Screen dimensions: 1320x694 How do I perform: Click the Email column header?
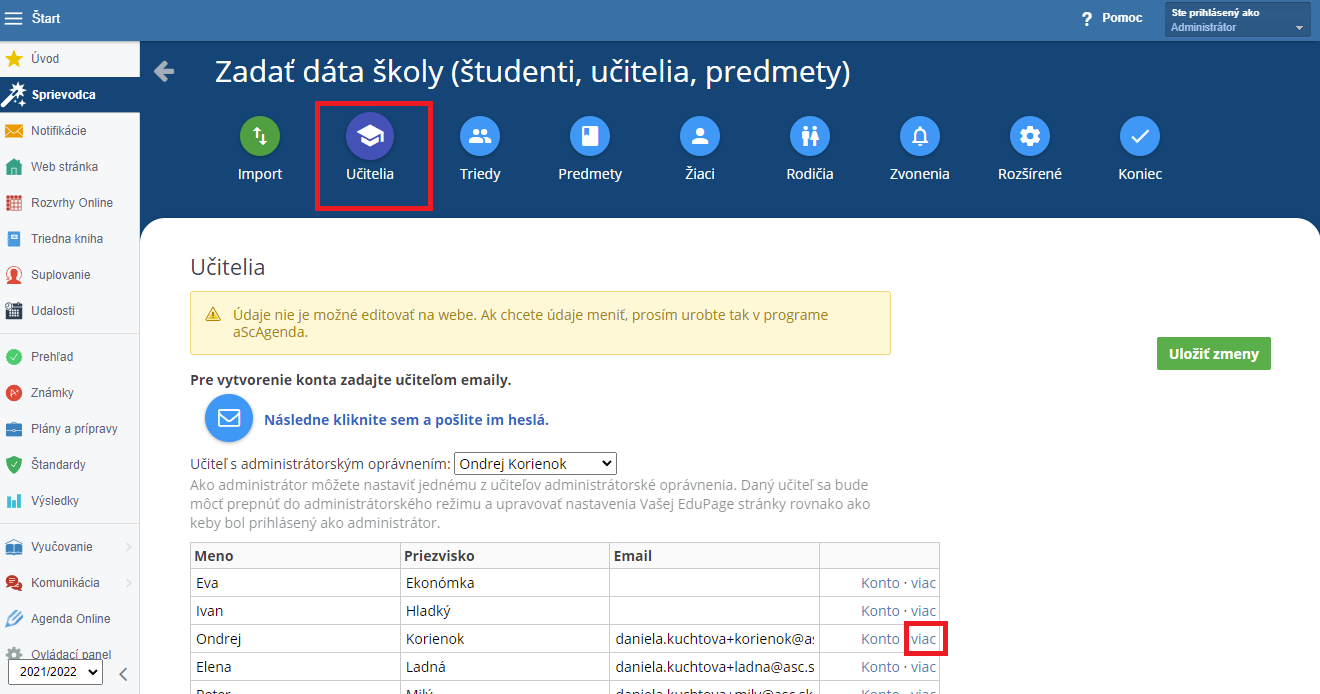[715, 556]
